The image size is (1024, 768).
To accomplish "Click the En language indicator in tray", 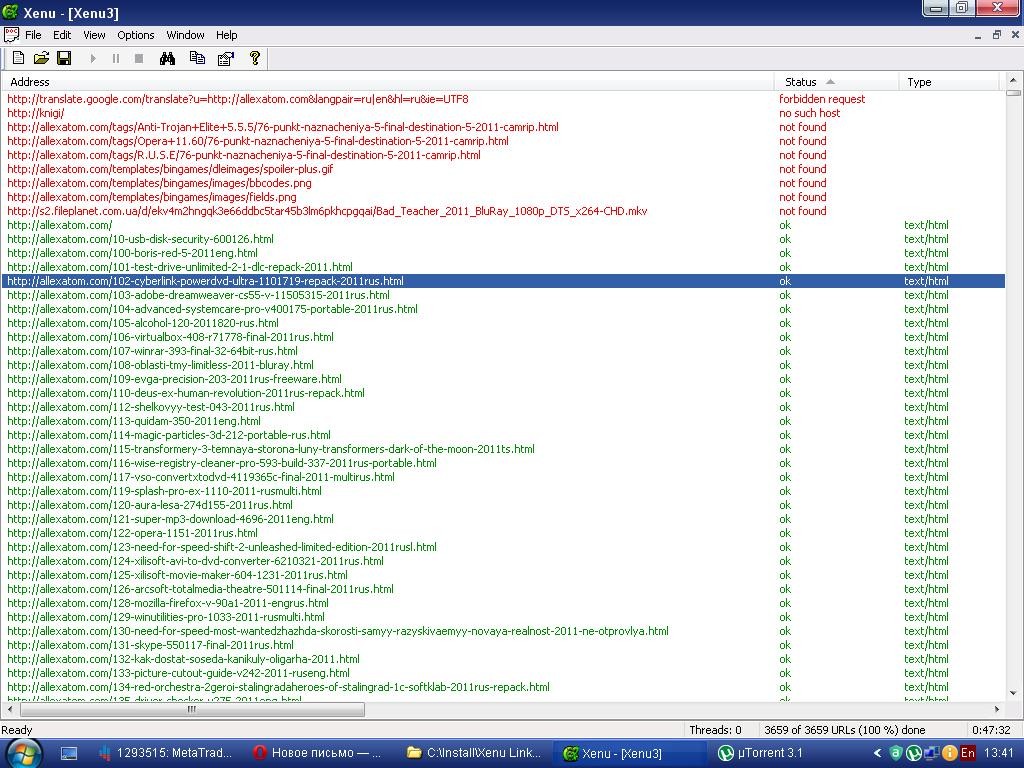I will [x=968, y=753].
